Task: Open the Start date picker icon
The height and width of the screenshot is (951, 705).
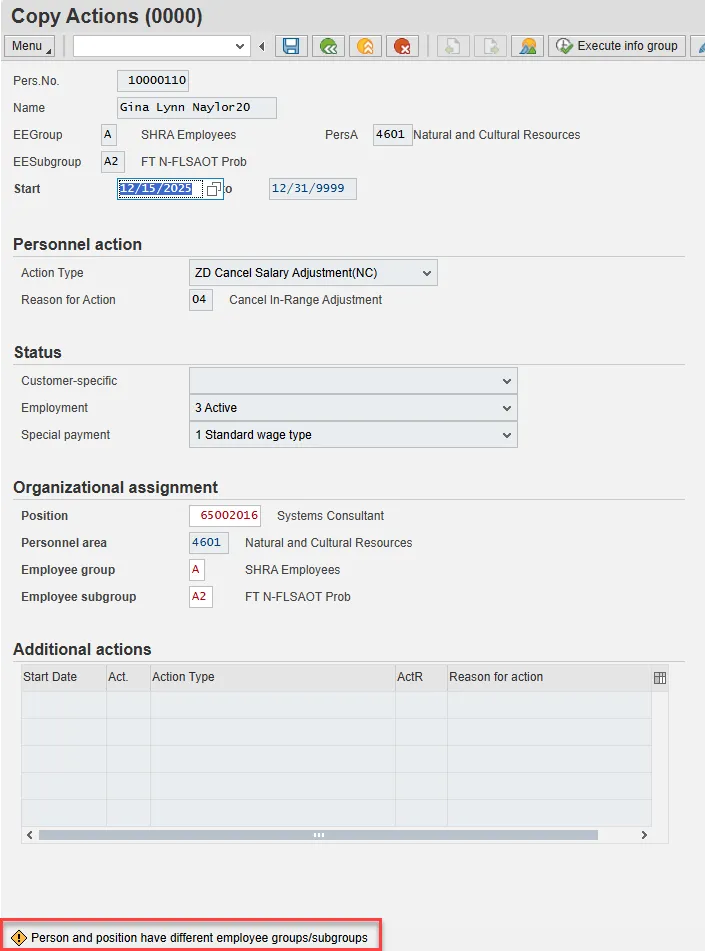Action: pos(213,189)
